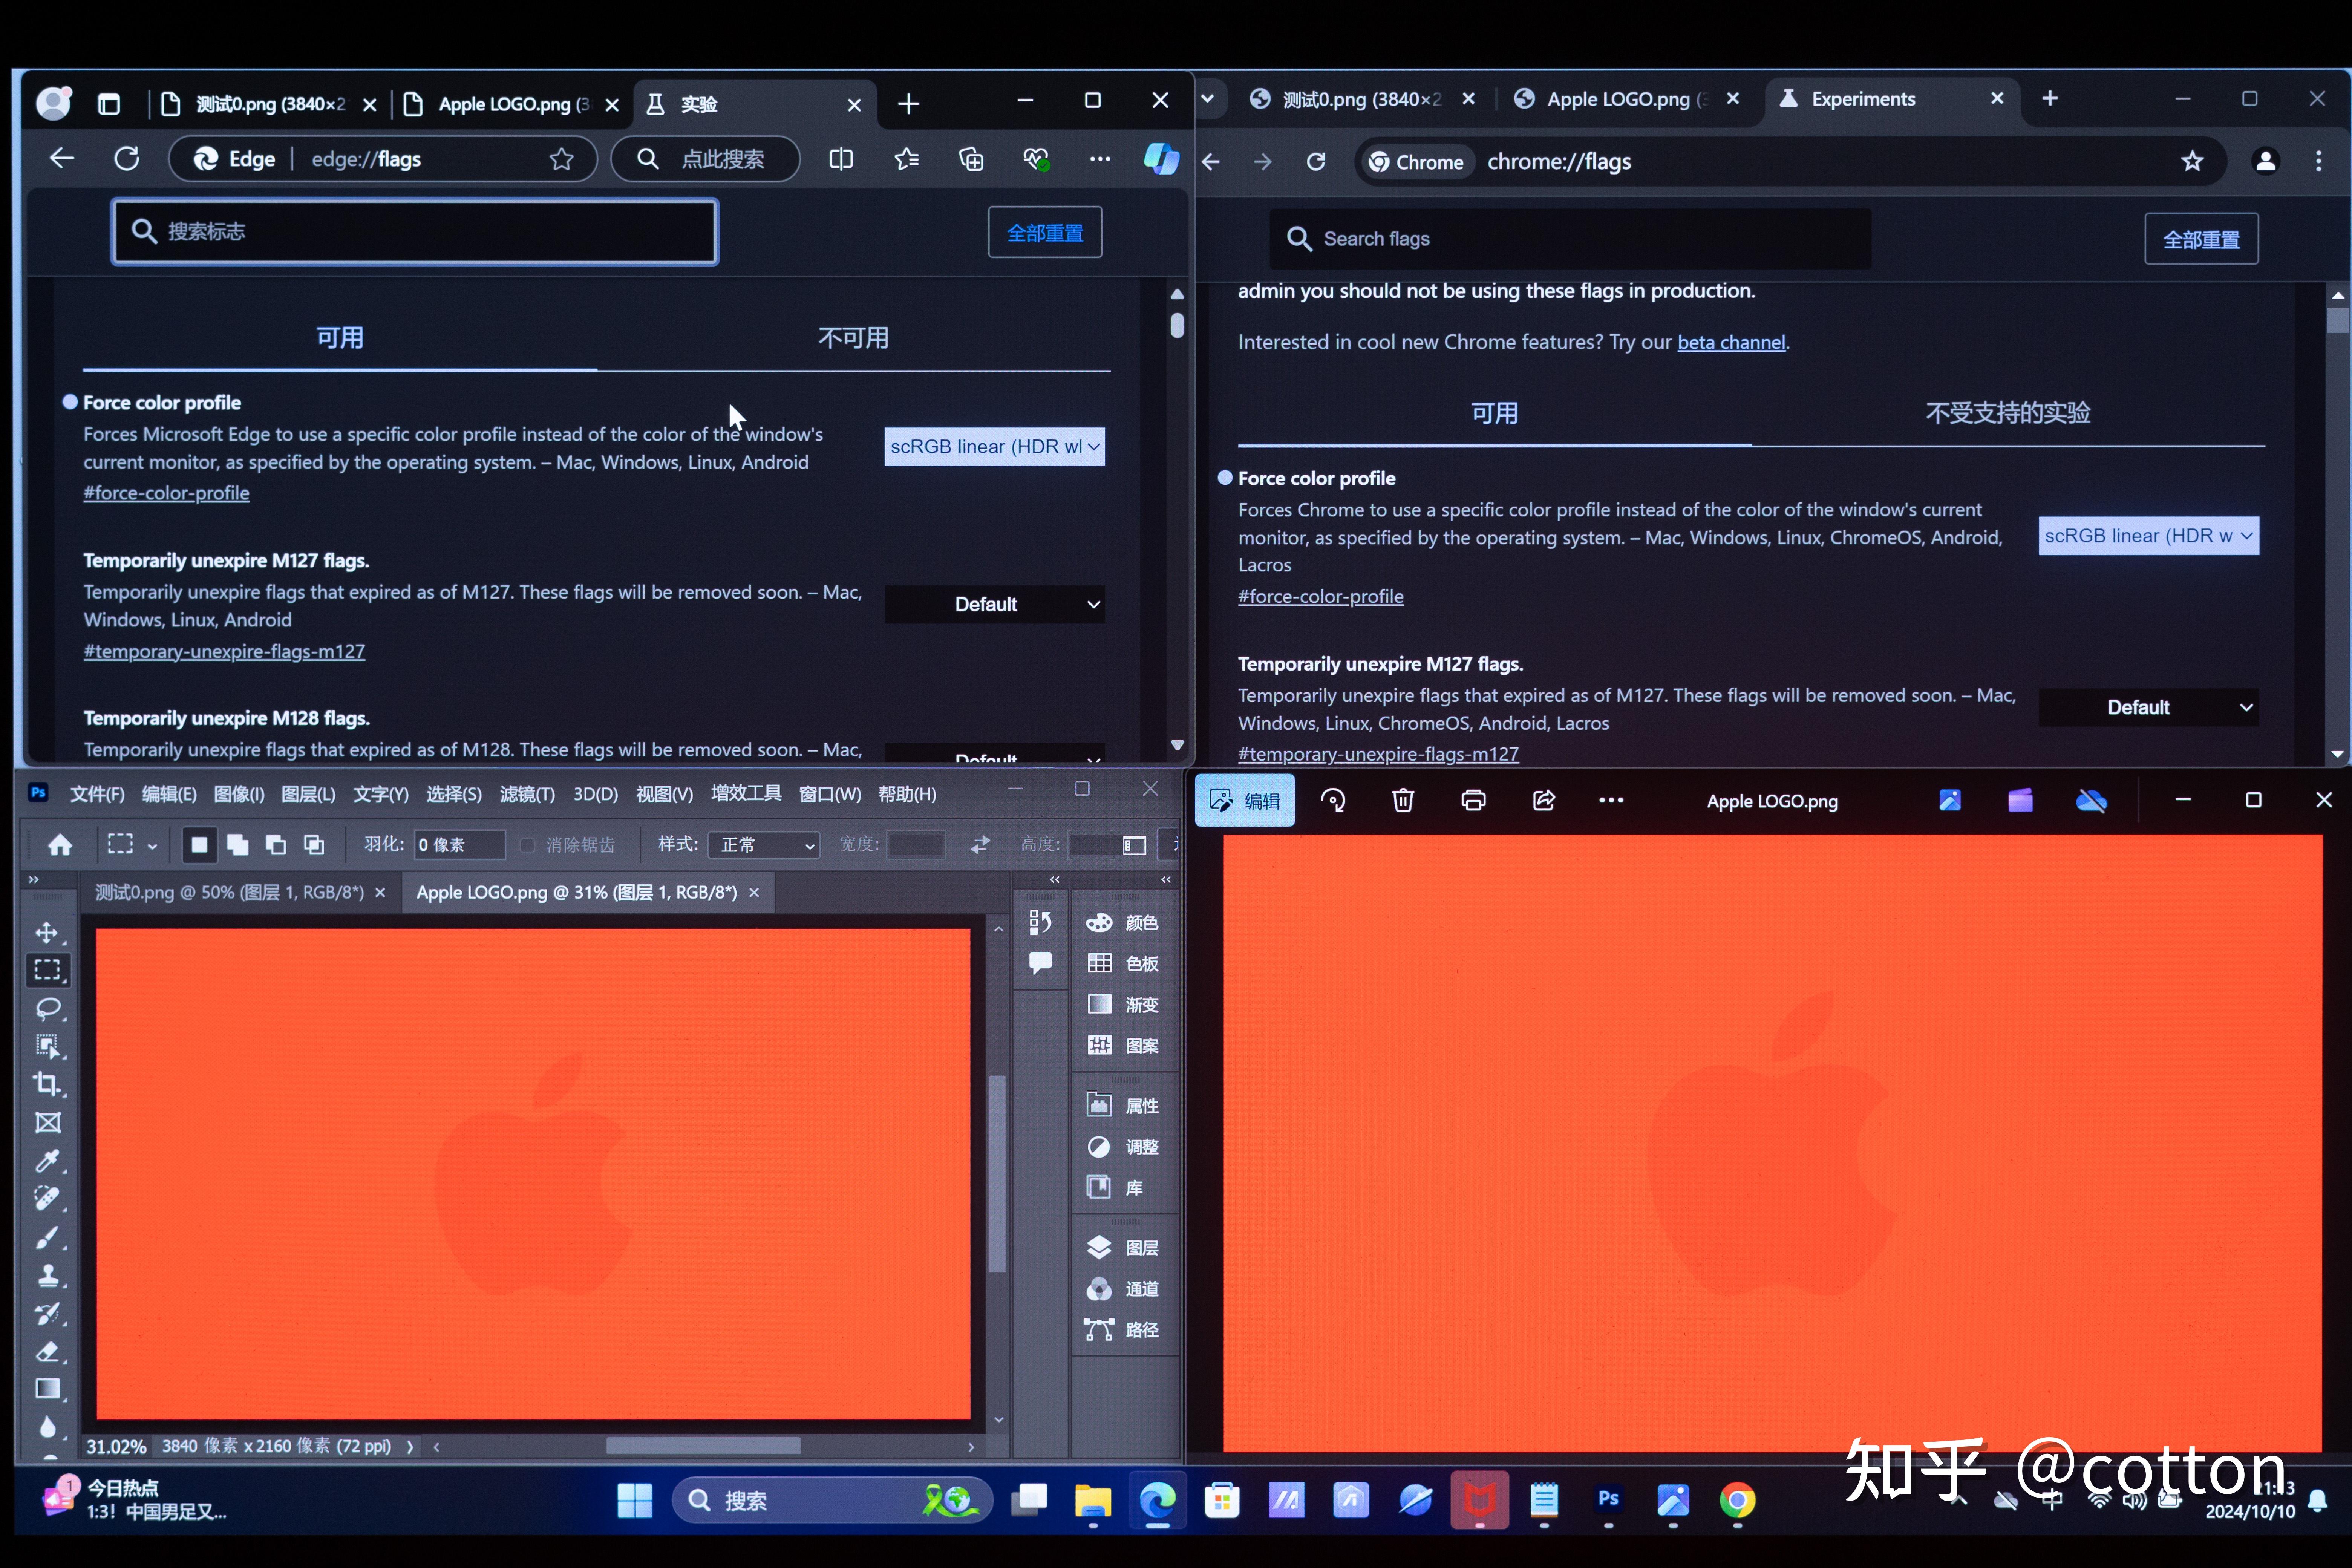Open Edge split screen
The height and width of the screenshot is (1568, 2352).
[x=841, y=159]
